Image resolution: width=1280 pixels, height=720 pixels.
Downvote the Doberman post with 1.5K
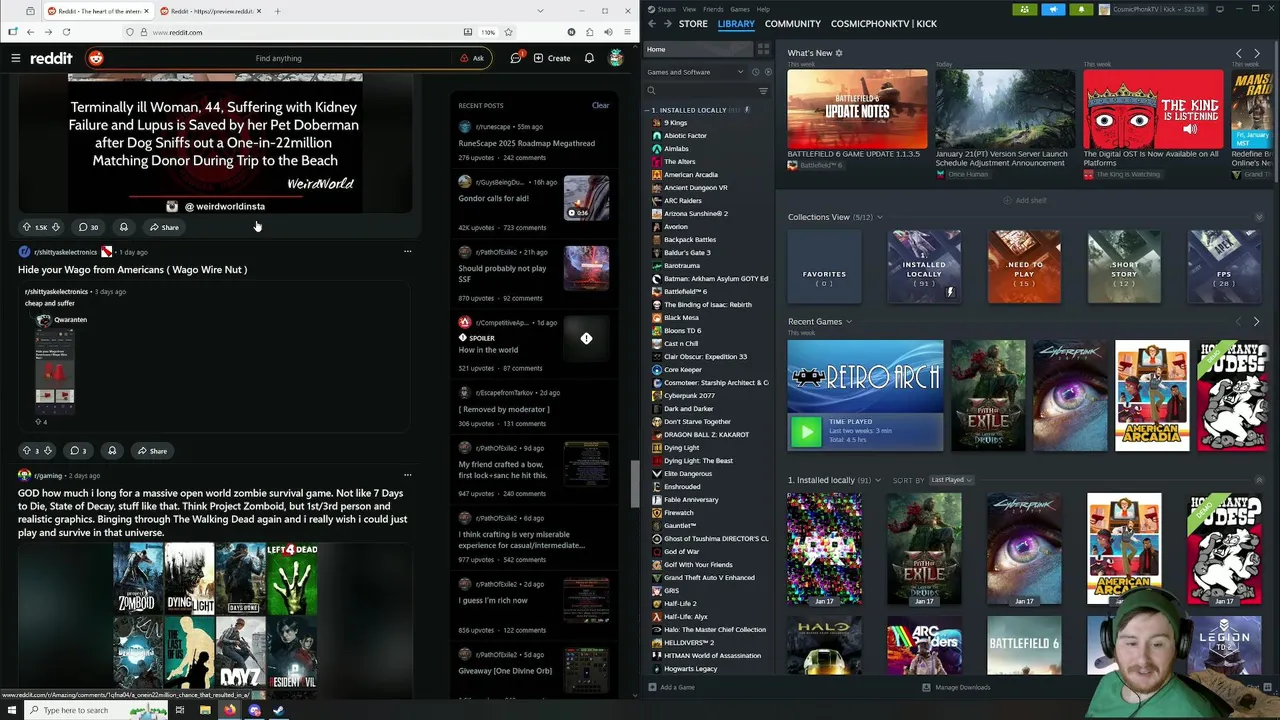56,227
